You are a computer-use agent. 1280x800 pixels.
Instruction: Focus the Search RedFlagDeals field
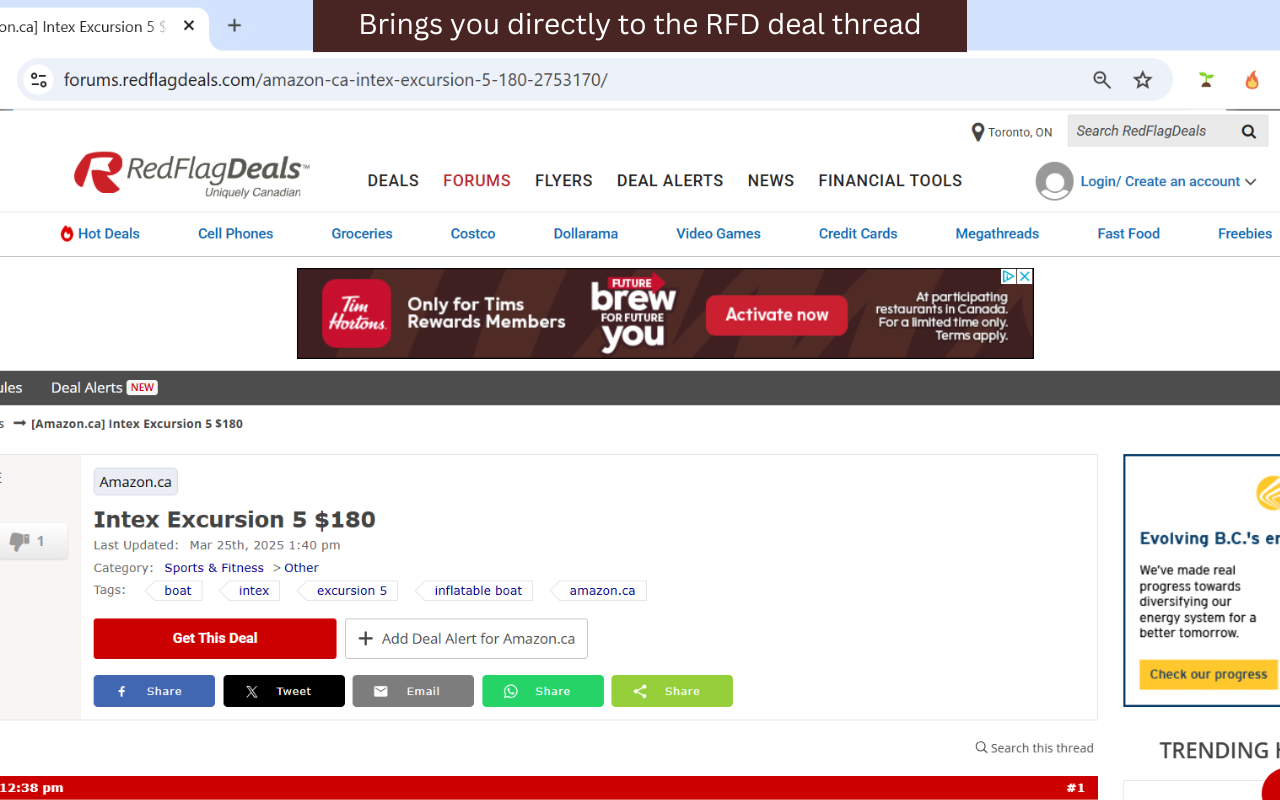(x=1150, y=131)
